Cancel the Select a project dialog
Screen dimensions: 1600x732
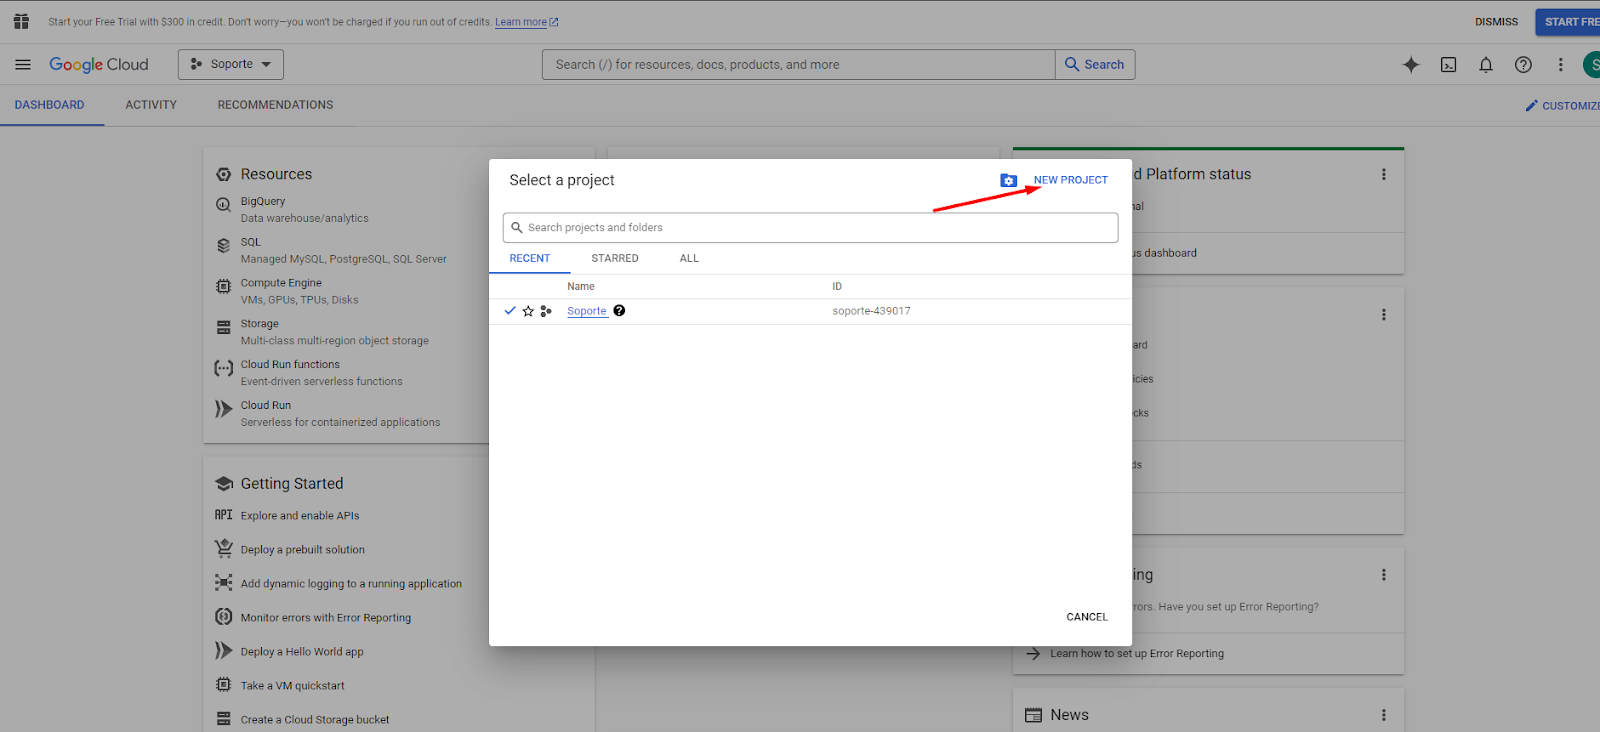point(1087,617)
